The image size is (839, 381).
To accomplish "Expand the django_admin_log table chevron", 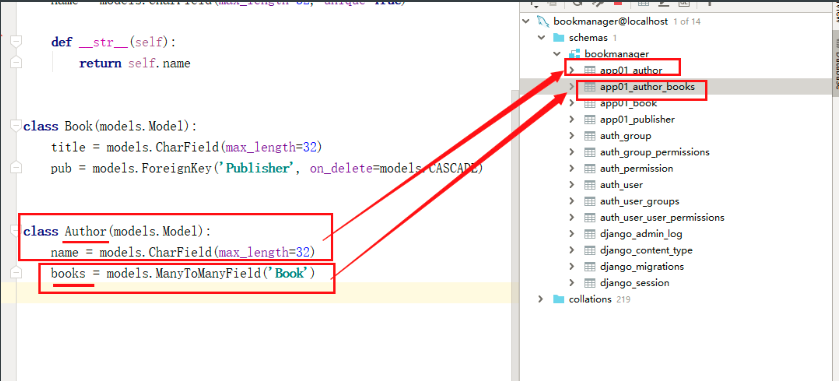I will pos(572,234).
